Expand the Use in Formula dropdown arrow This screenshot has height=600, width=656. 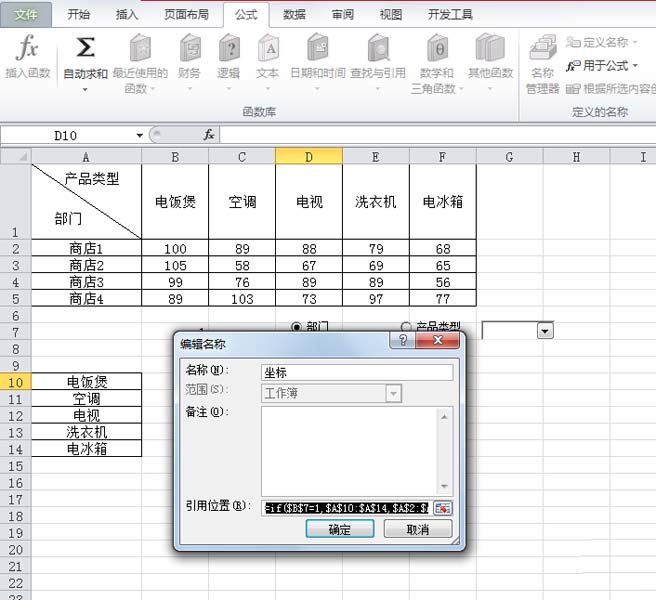635,66
